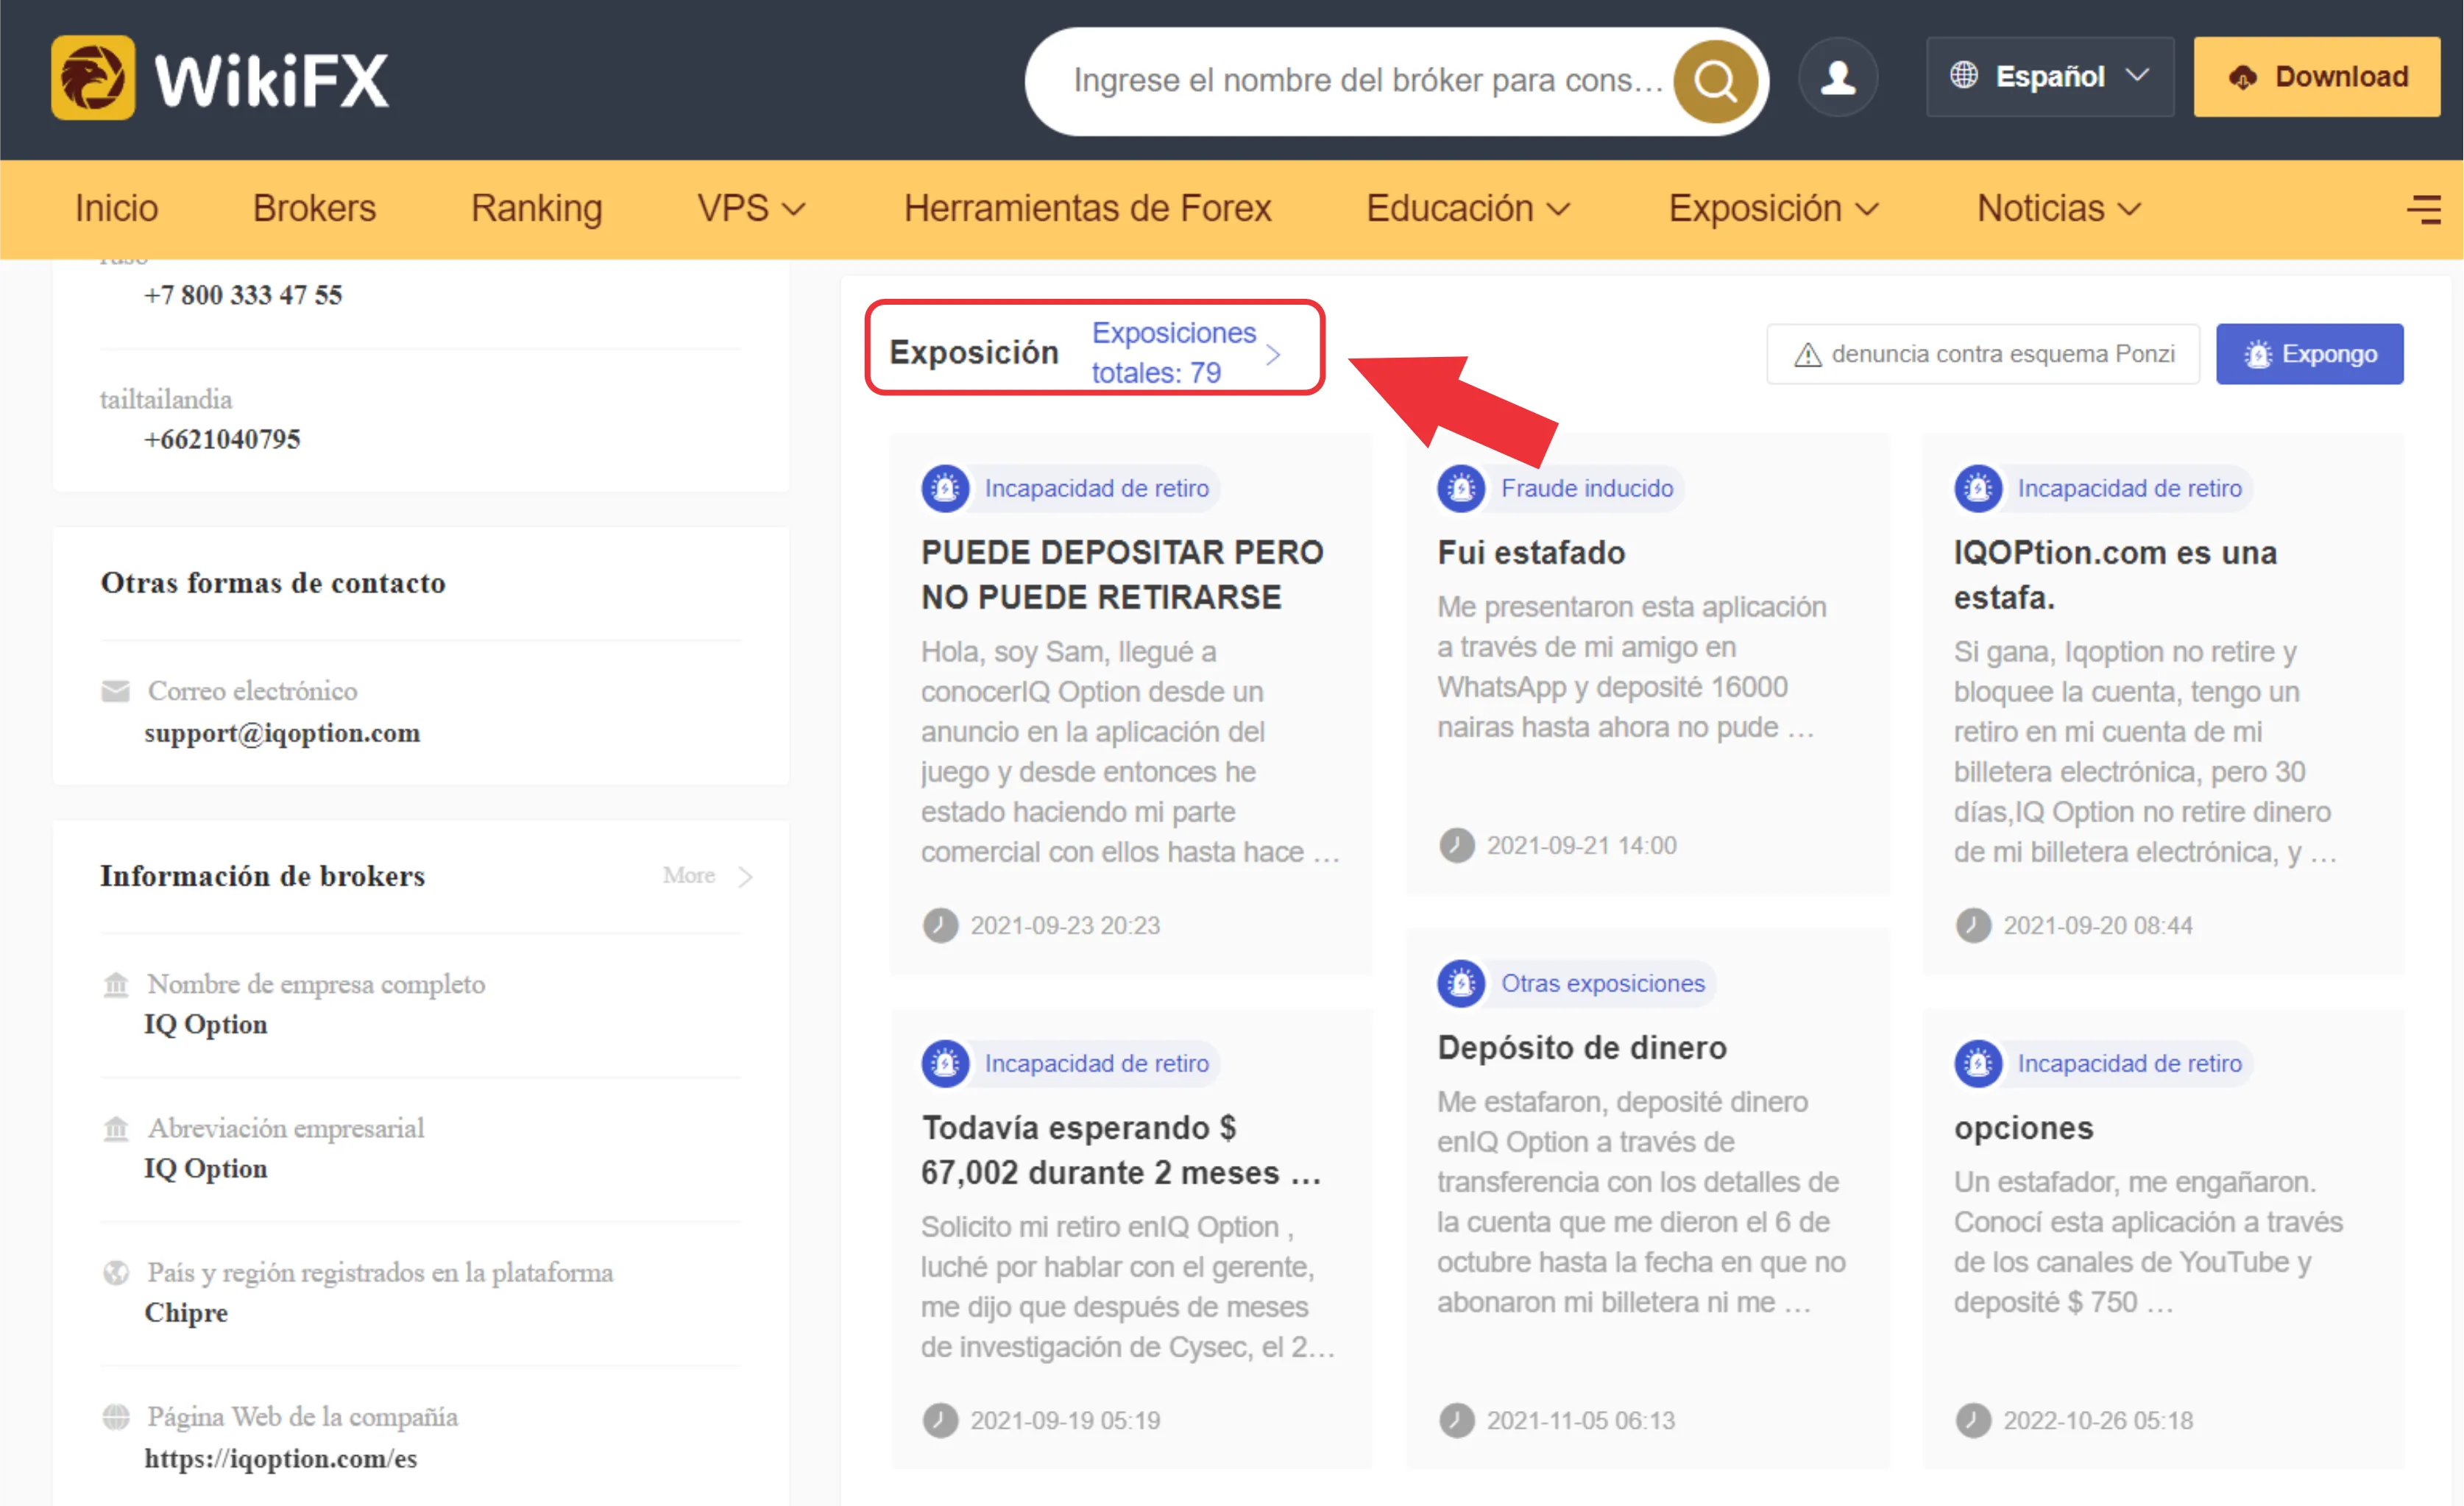
Task: Open 'IQOPtion.com es una estafa.' post
Action: [2115, 574]
